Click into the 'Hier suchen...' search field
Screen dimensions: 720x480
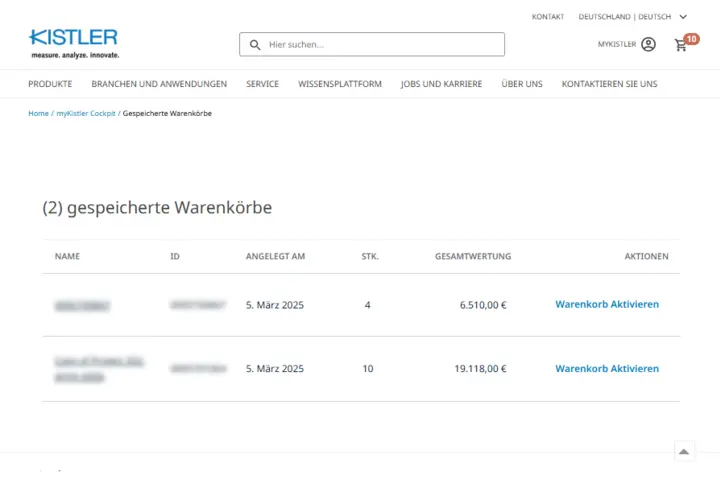372,45
